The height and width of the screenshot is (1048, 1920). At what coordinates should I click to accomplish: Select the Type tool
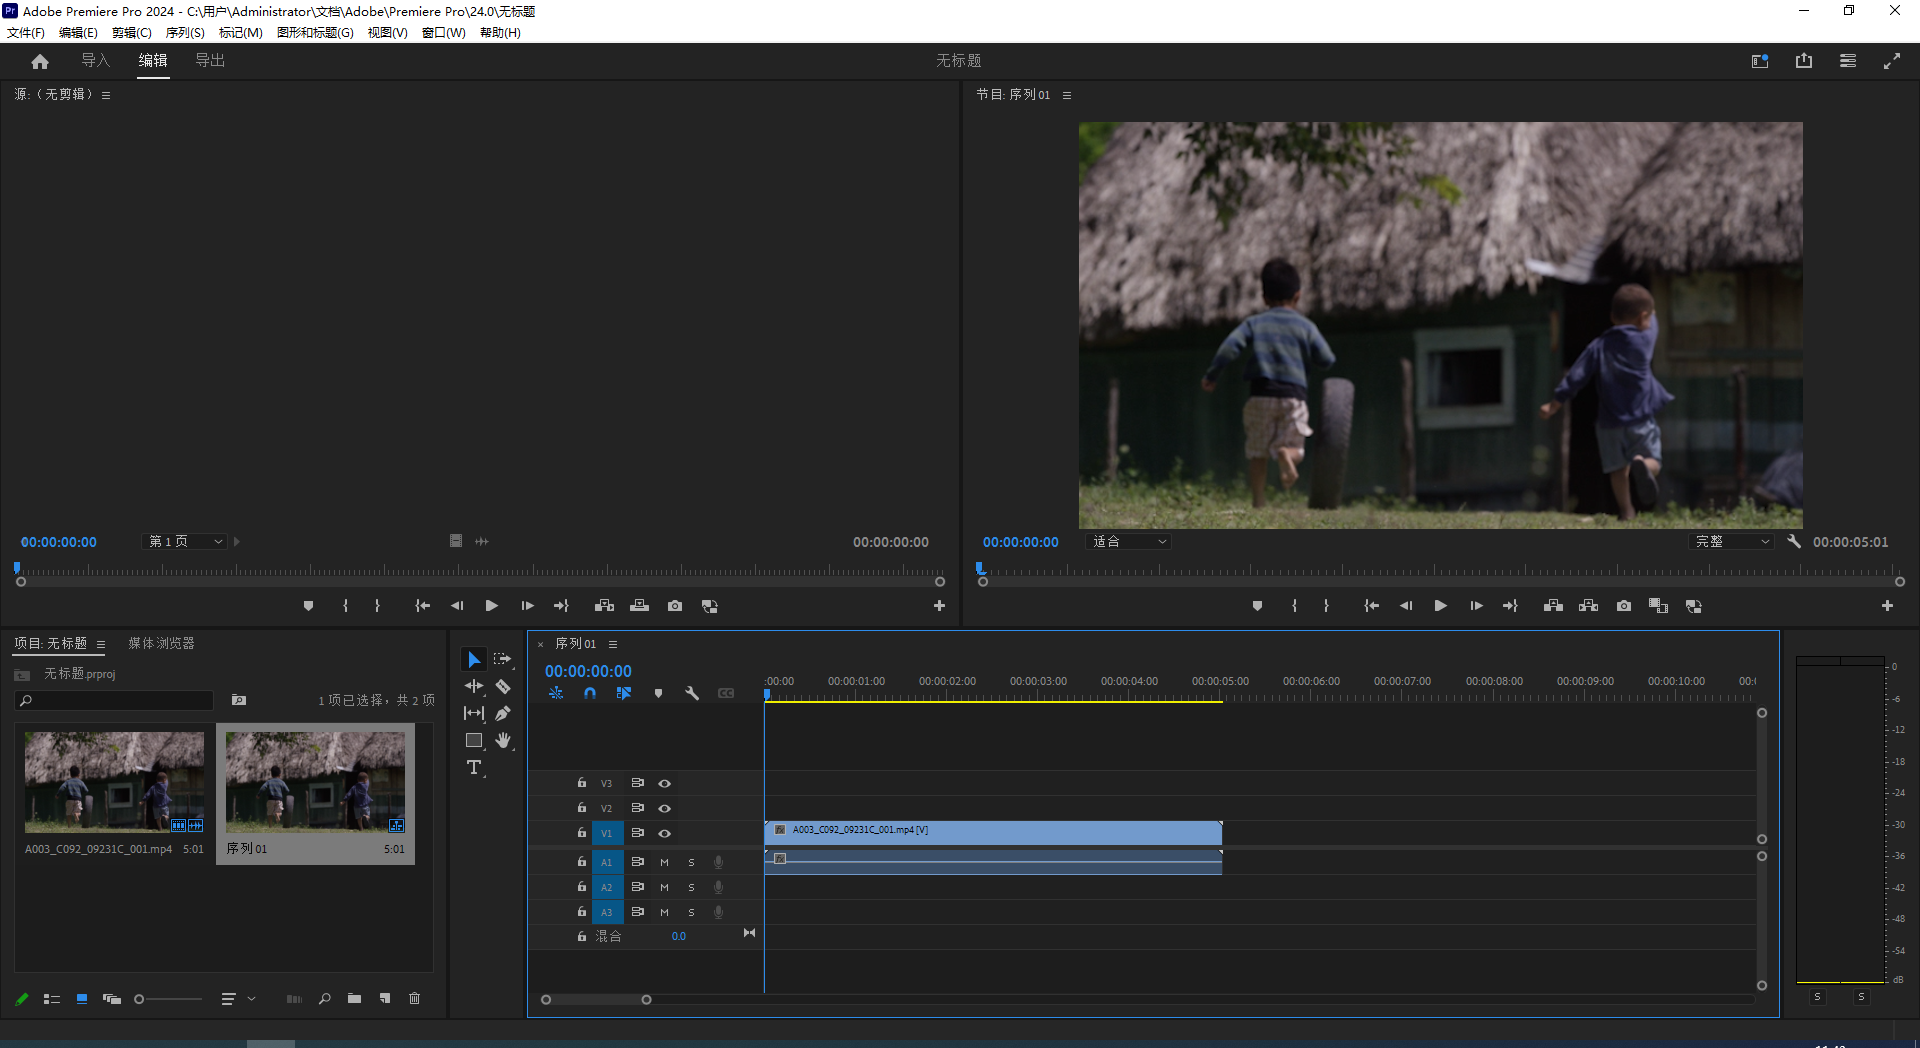474,768
